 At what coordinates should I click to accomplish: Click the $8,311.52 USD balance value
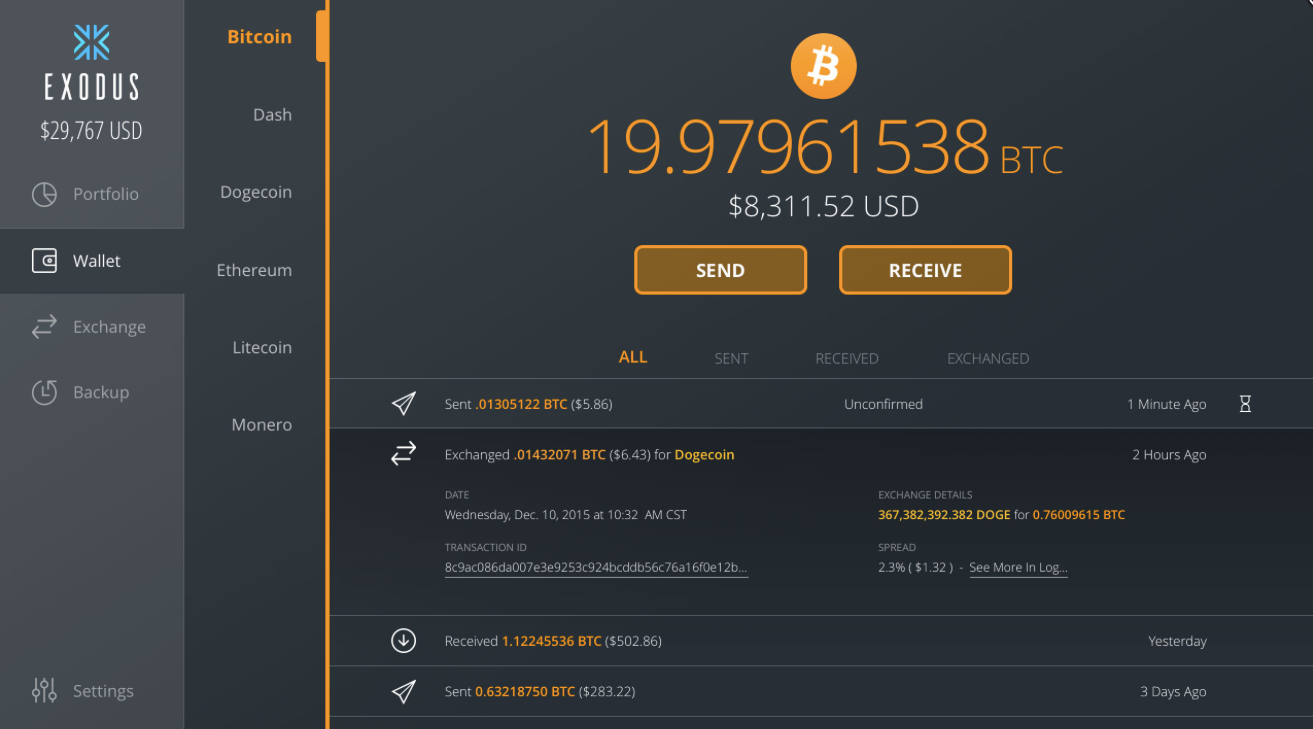[x=823, y=207]
